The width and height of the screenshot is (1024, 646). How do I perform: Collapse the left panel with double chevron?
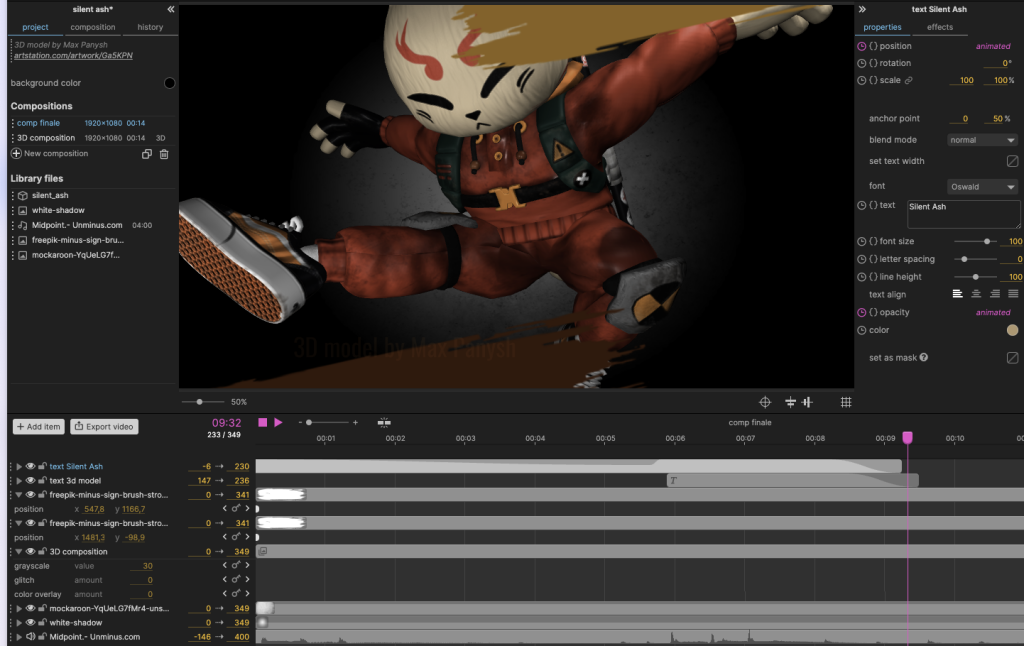(170, 9)
